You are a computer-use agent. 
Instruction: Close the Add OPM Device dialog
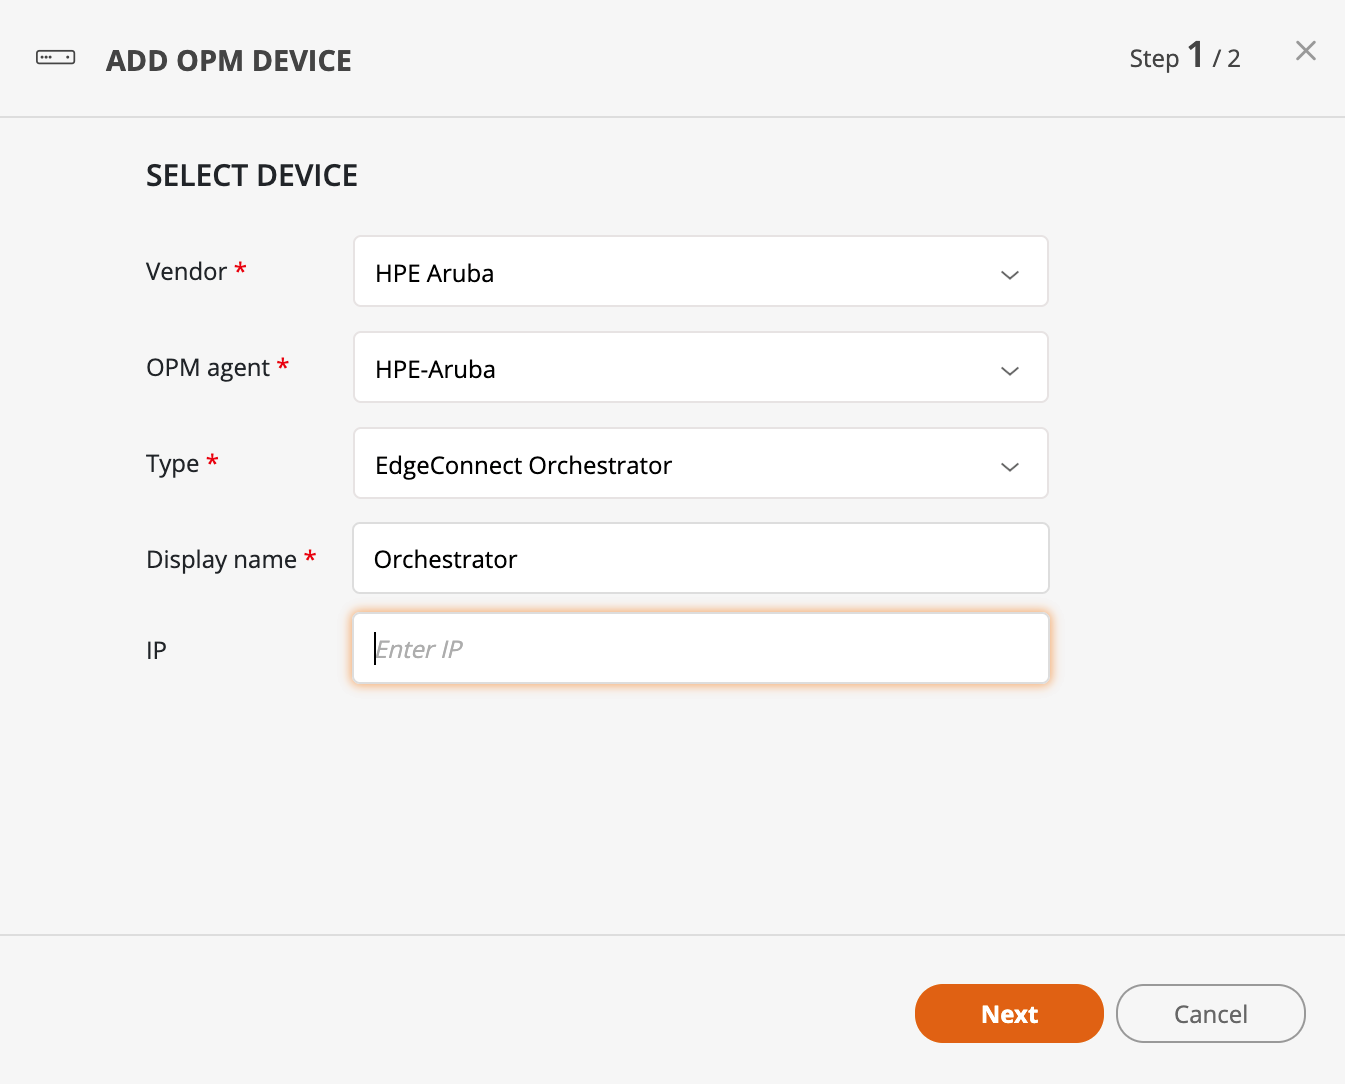click(x=1305, y=51)
